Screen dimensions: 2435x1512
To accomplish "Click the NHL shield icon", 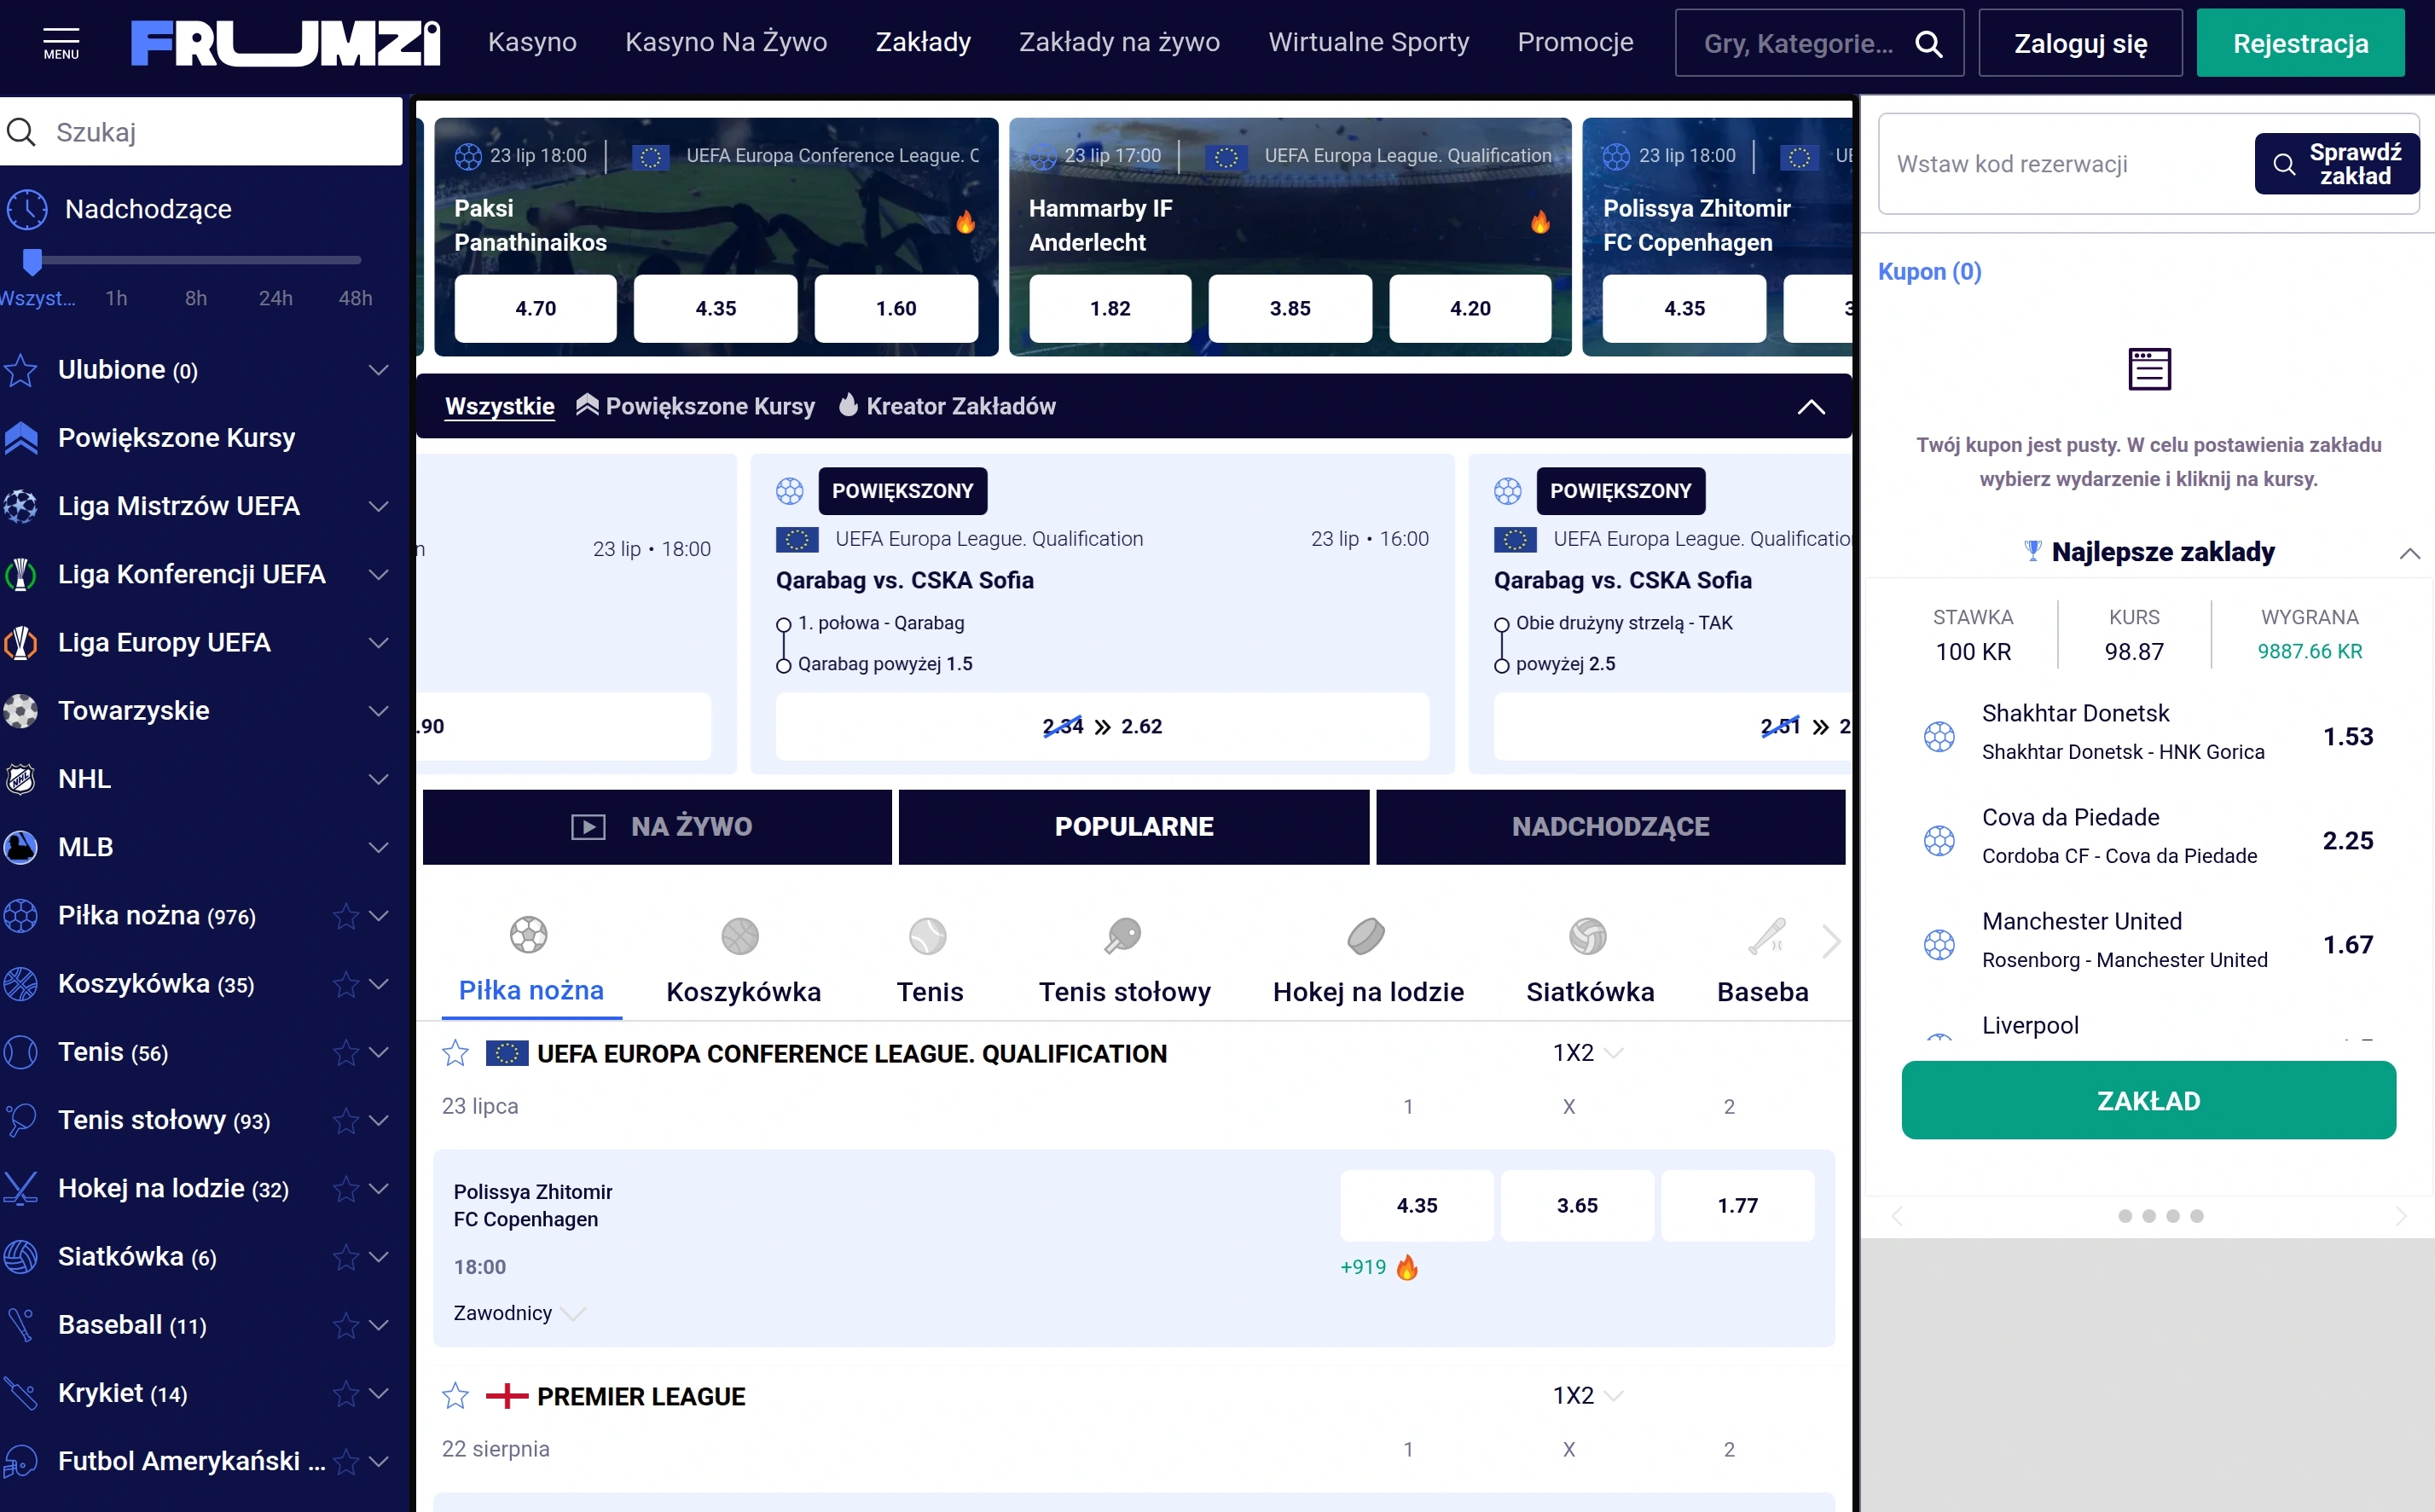I will click(x=21, y=779).
